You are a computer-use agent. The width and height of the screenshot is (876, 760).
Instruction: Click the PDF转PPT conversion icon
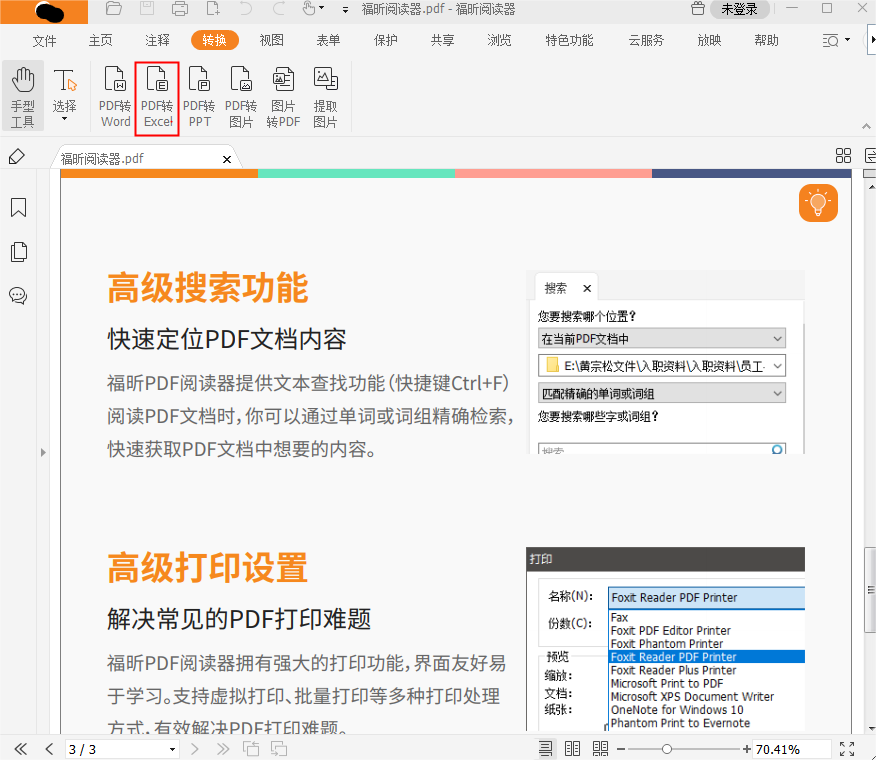[199, 96]
